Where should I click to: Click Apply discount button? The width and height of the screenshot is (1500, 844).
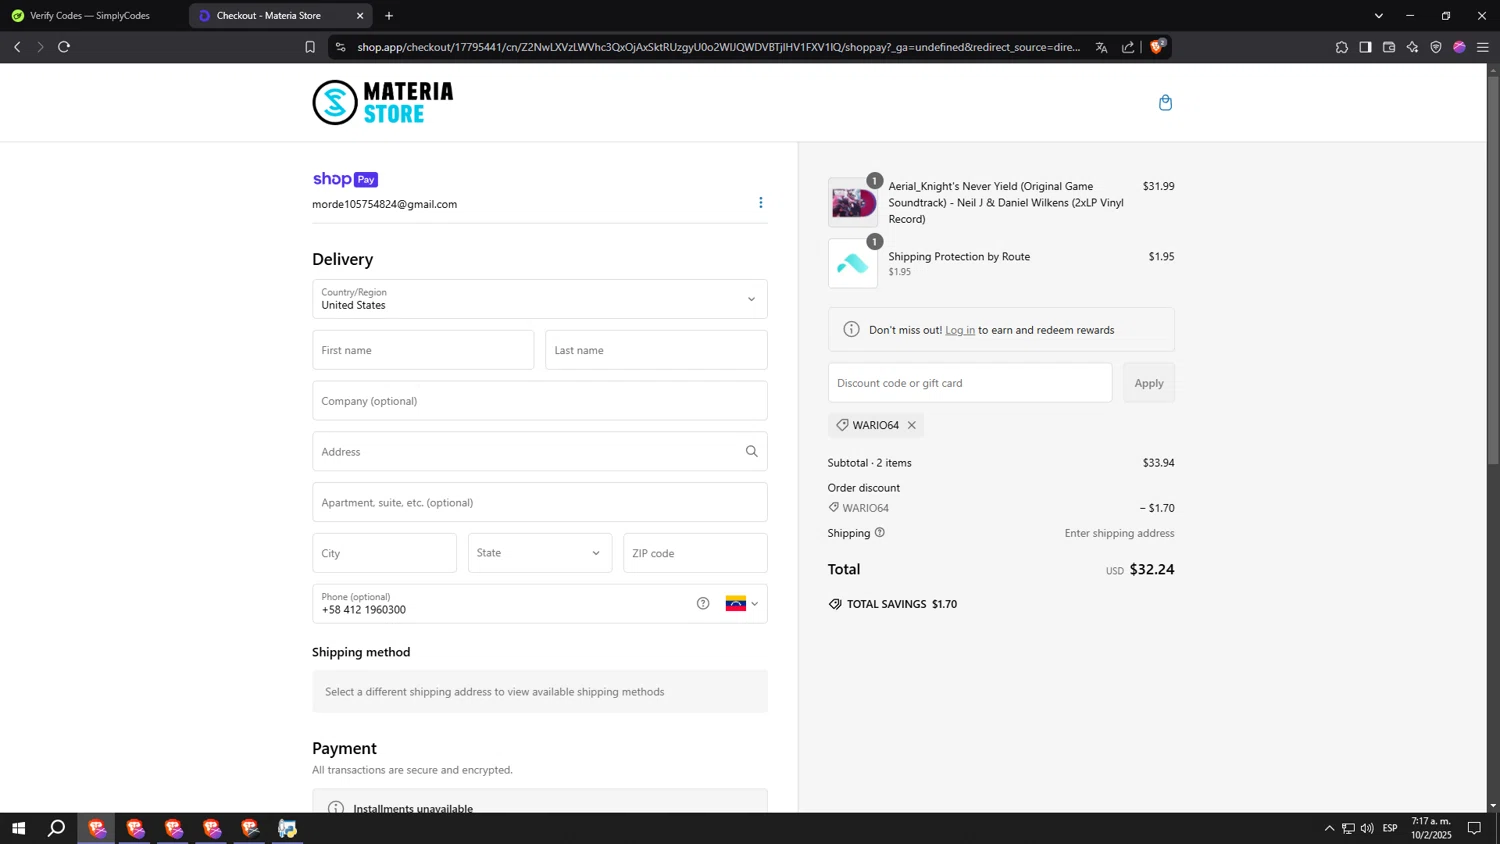[1149, 383]
